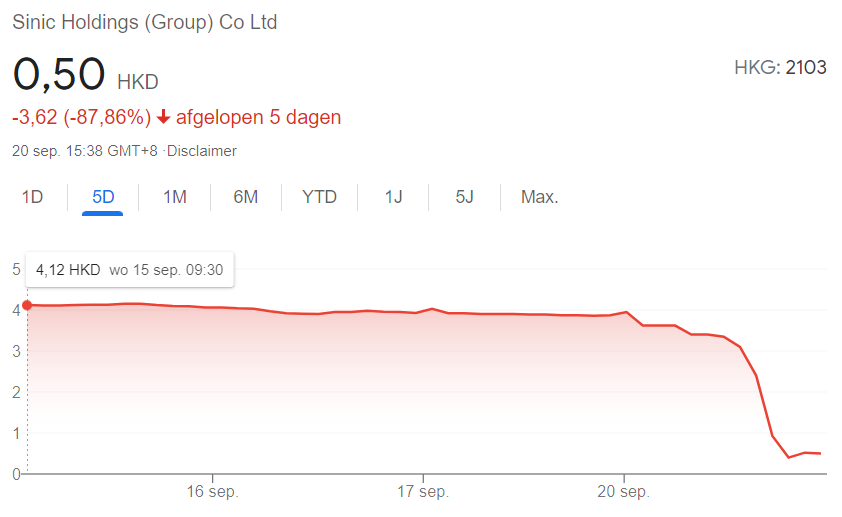Click the 4,12 HKD chart tooltip
842x517 pixels.
point(129,270)
